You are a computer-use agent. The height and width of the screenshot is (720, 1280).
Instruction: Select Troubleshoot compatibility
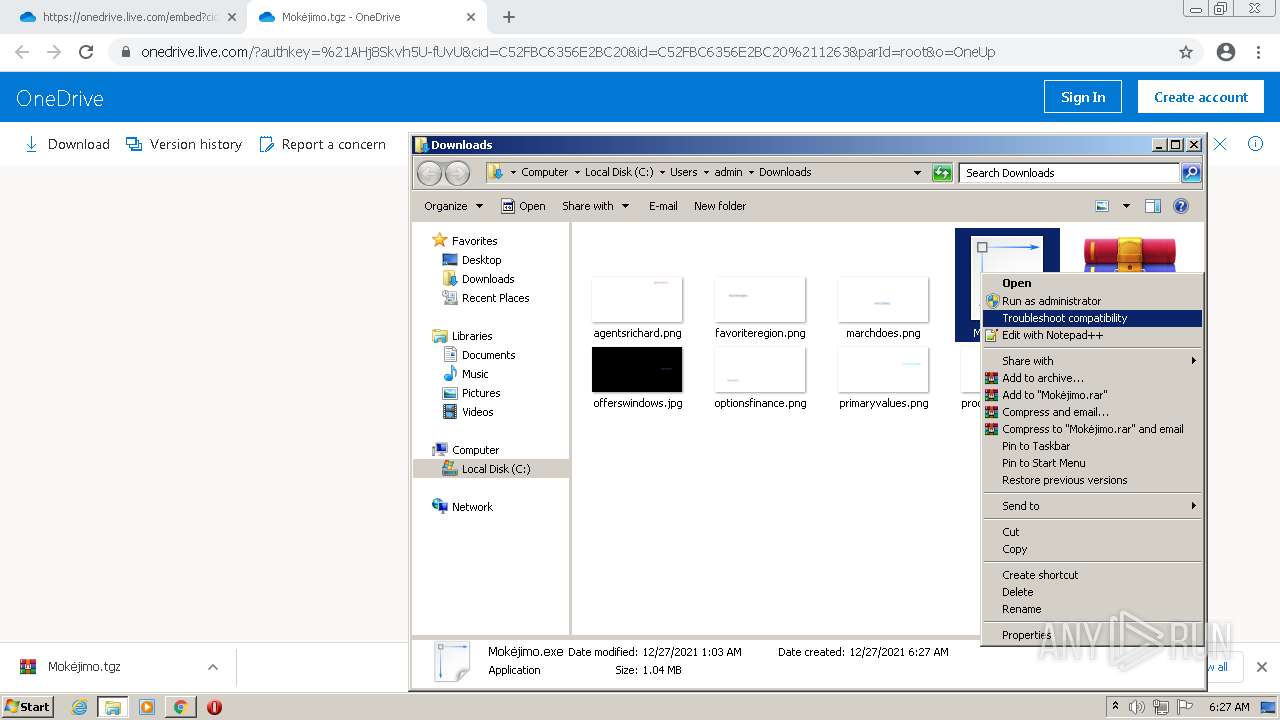coord(1092,318)
